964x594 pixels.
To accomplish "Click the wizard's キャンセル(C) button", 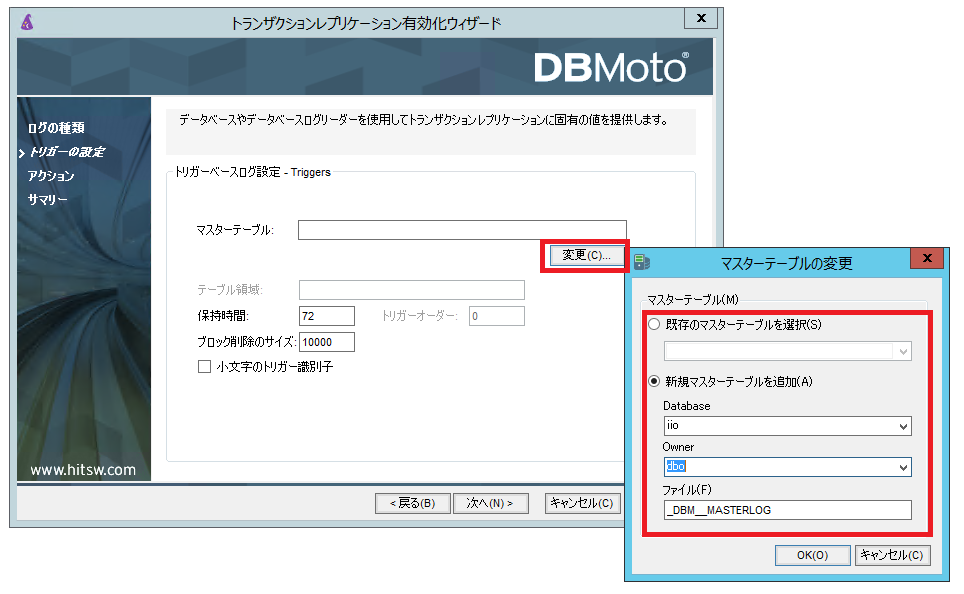I will tap(582, 503).
